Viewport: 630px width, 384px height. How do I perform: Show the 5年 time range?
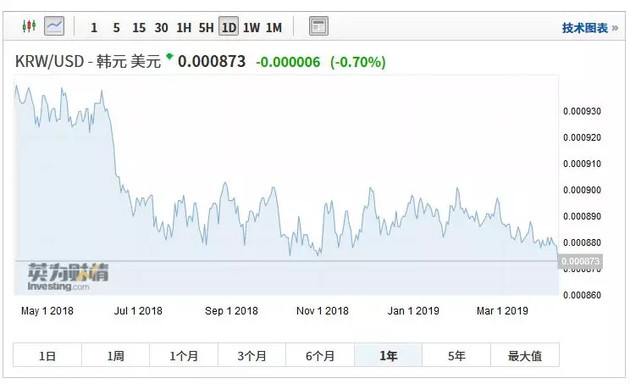[x=456, y=355]
